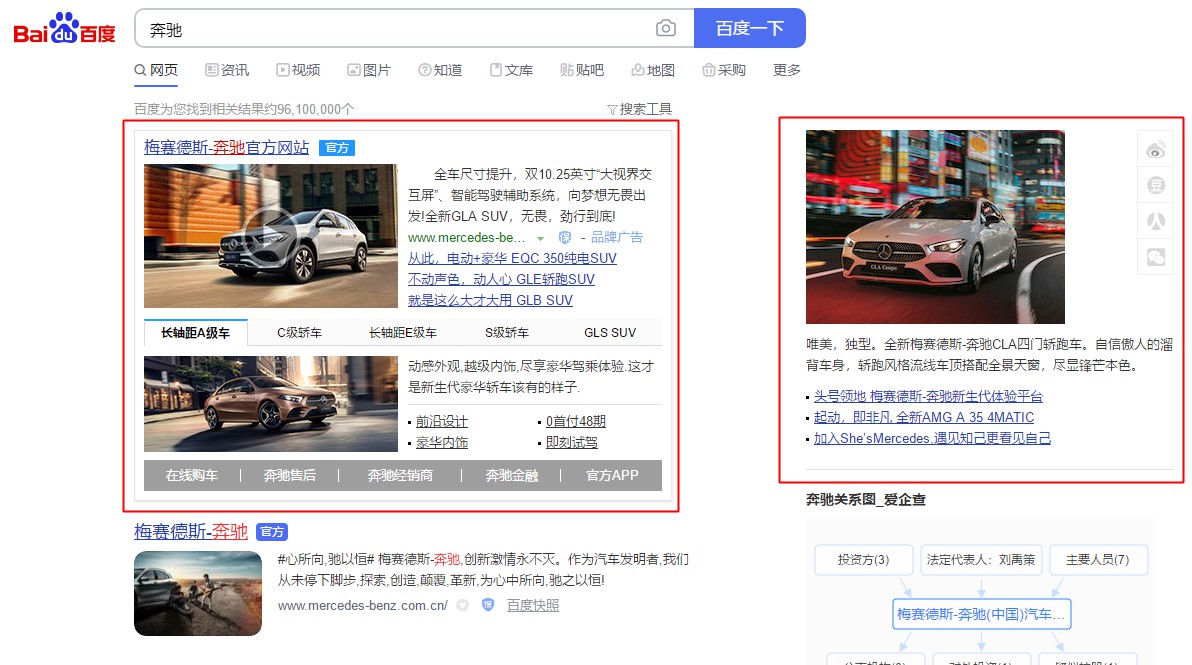Open 搜索工具 filter options

click(639, 109)
